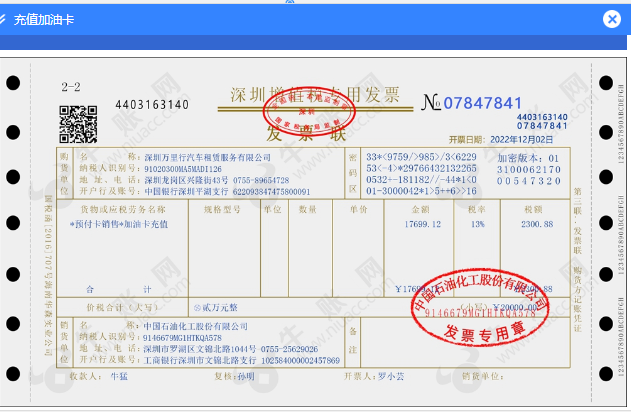Click seller tax ID 9146679MG1HTKQA578 in seller box
Viewport: 631px width, 412px height.
click(x=182, y=338)
